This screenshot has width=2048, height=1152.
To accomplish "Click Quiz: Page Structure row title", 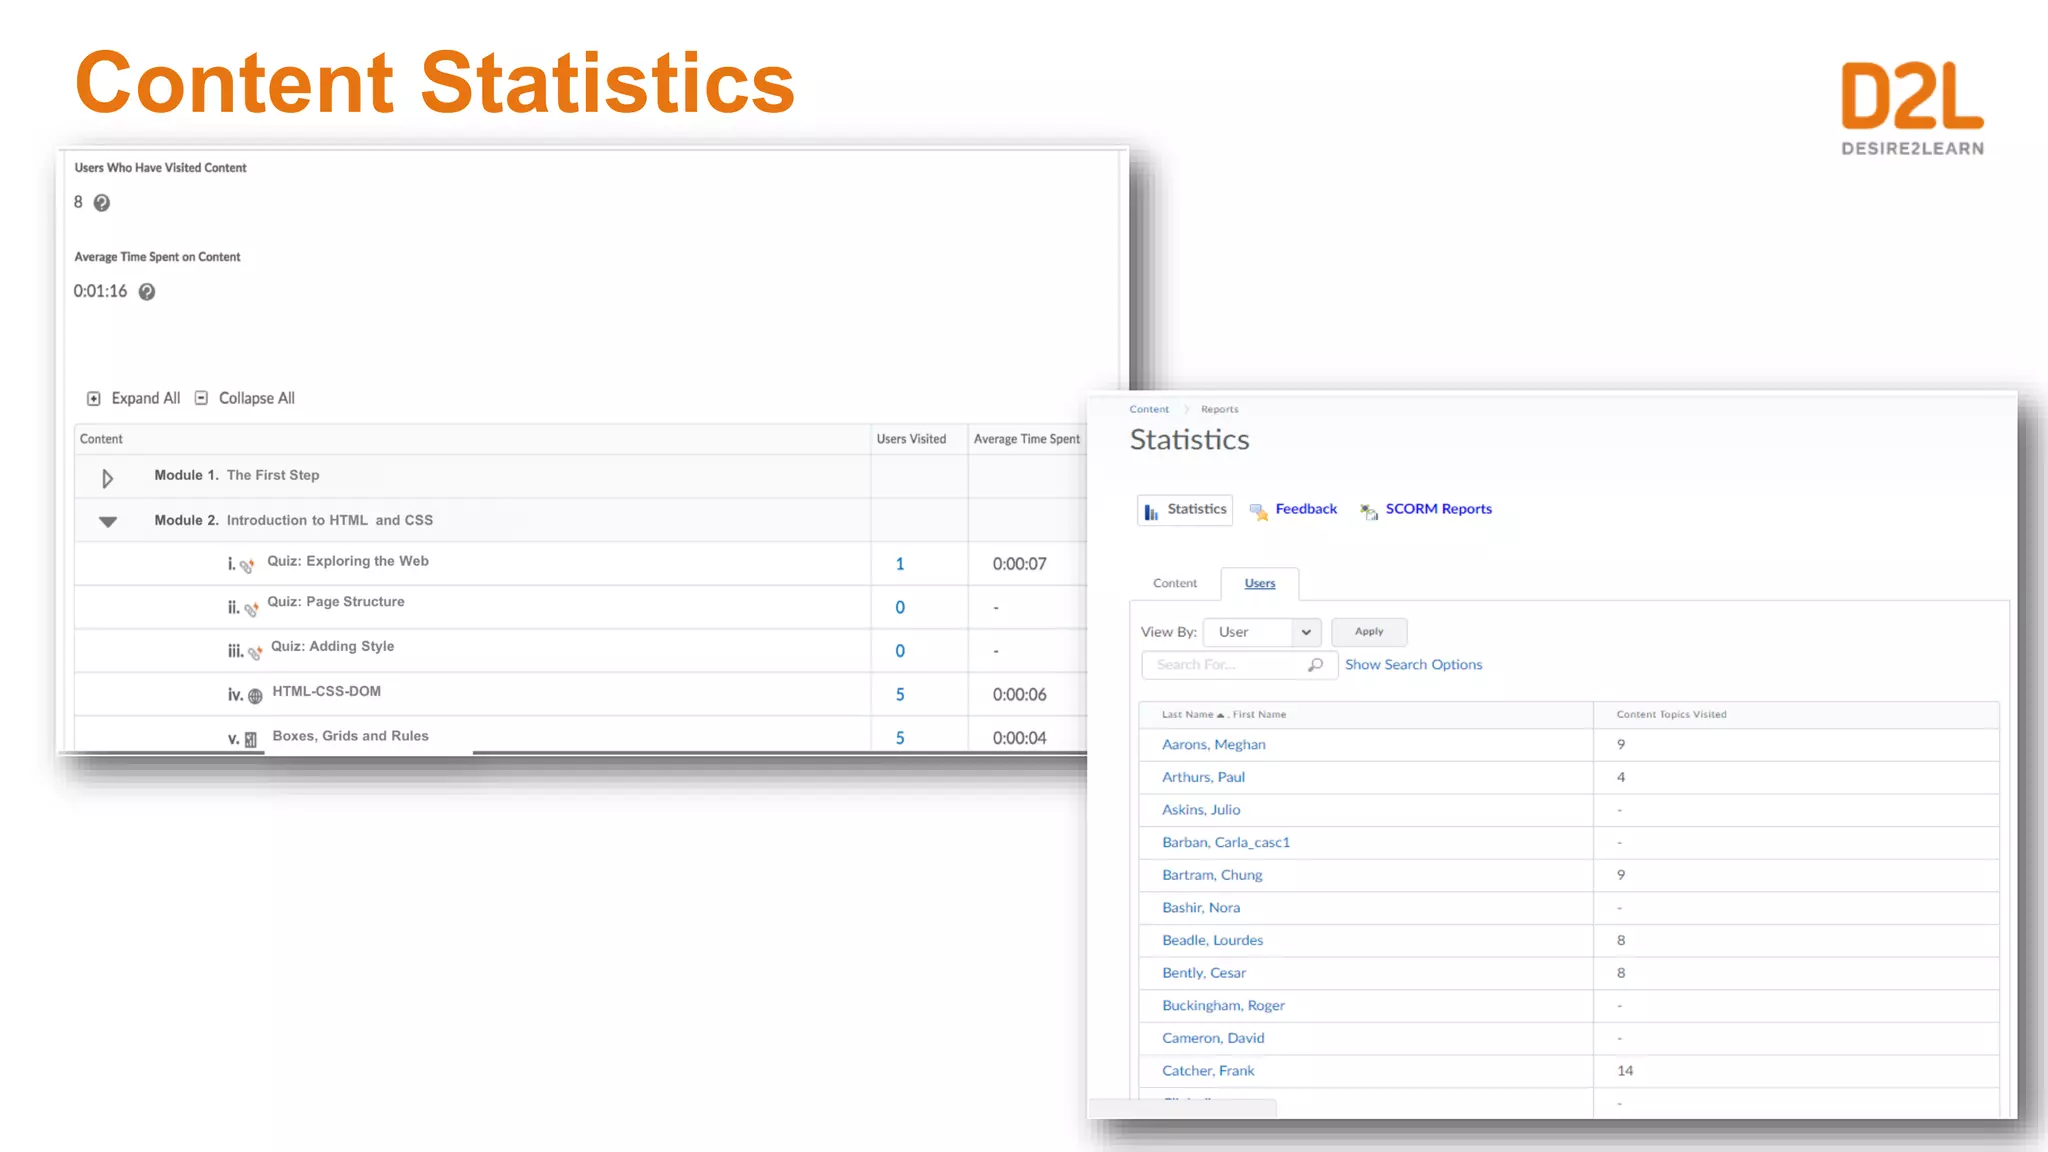I will [336, 602].
